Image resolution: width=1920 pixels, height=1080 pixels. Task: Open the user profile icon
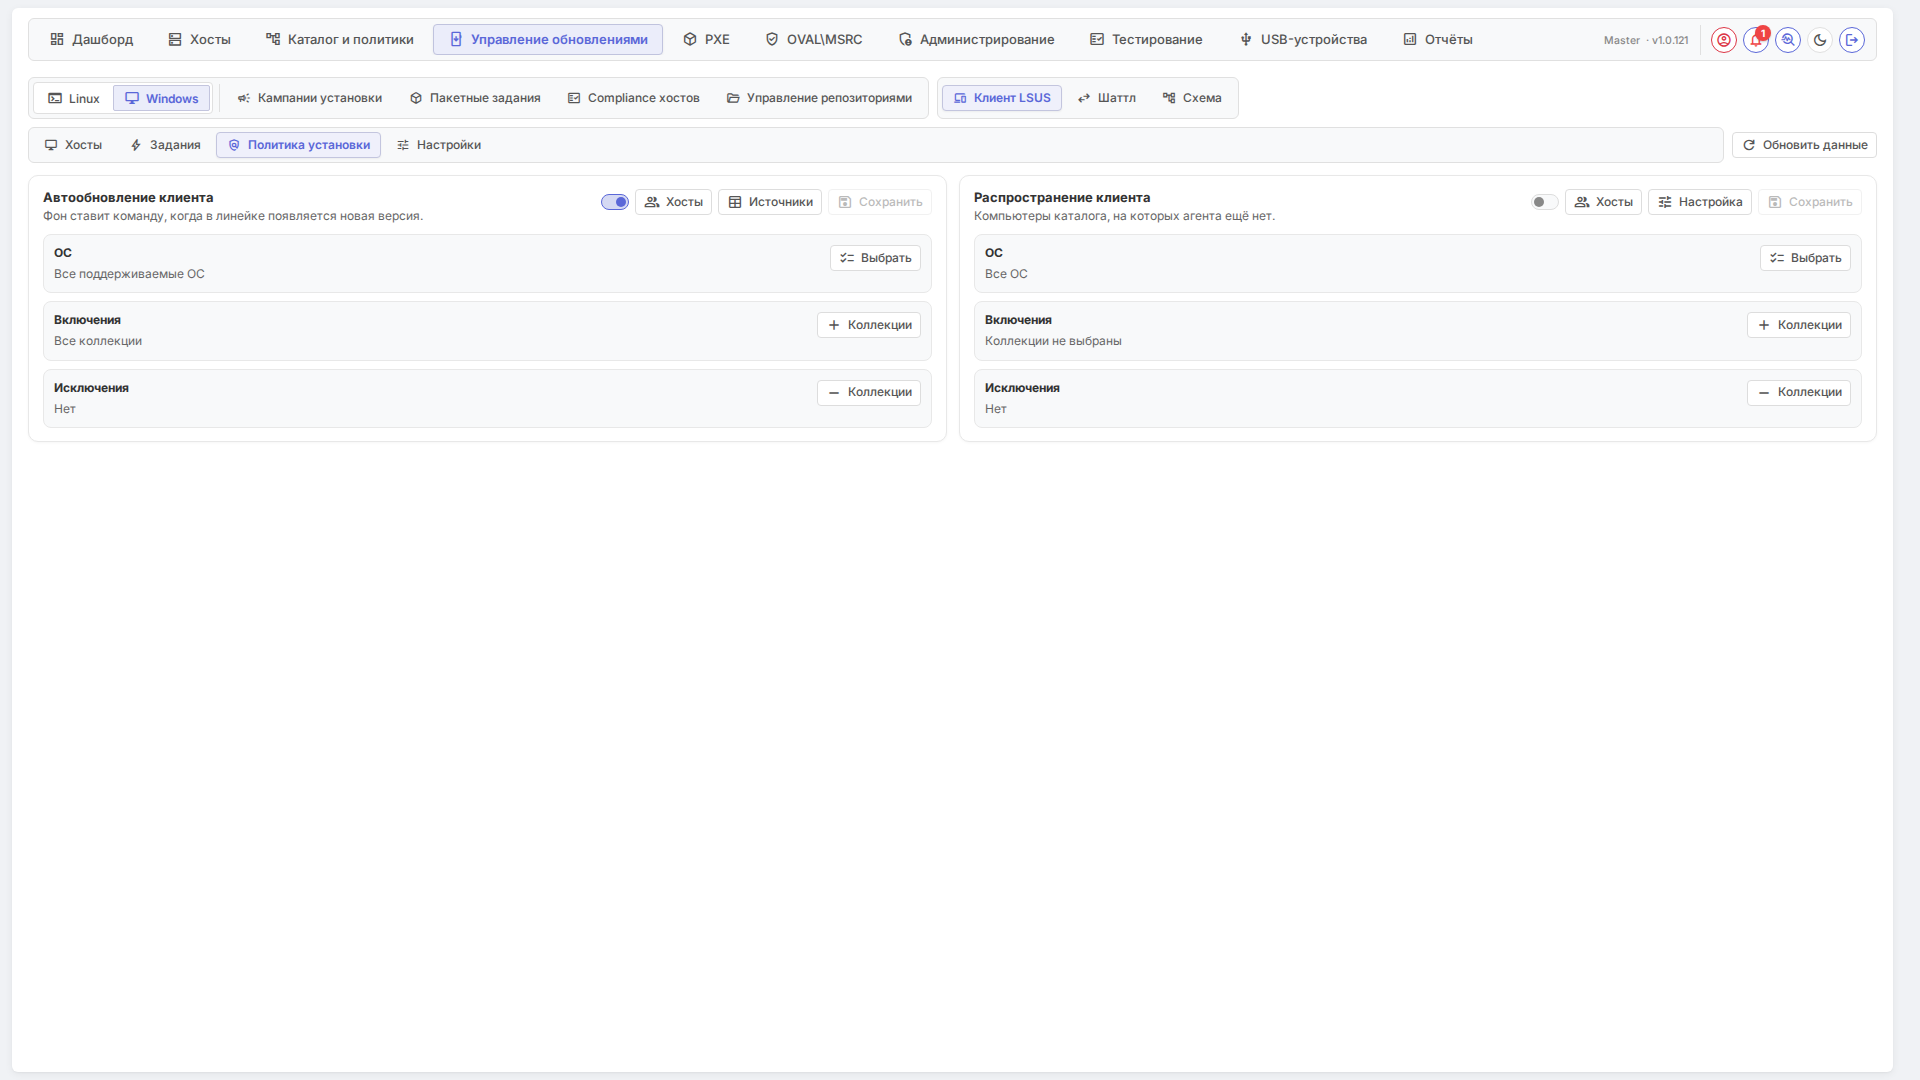[x=1723, y=40]
